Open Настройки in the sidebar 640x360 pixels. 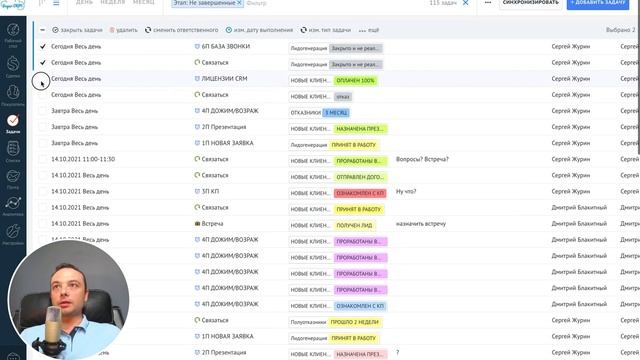(x=13, y=234)
